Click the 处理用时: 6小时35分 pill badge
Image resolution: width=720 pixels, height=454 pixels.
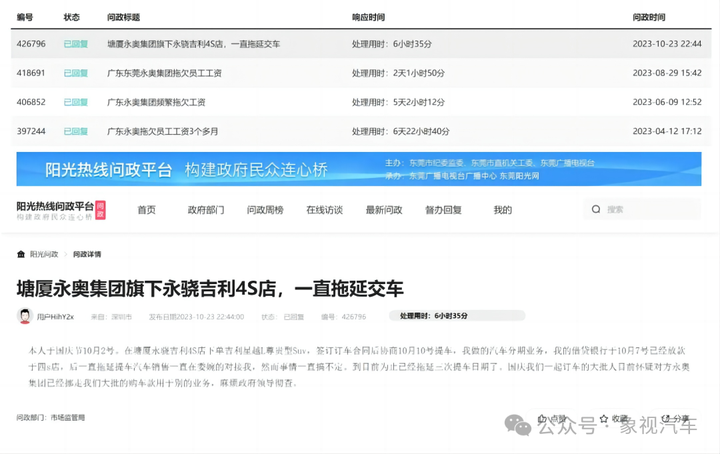[x=457, y=316]
